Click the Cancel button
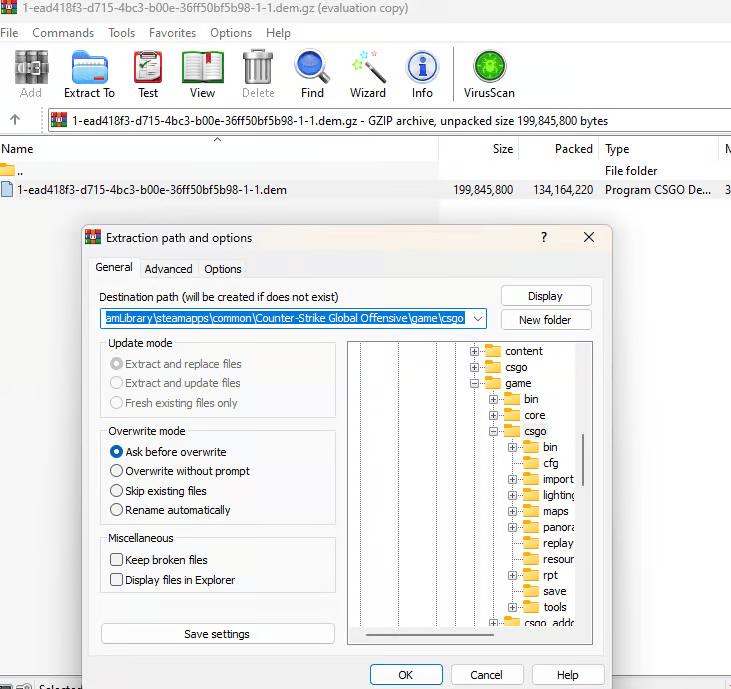The width and height of the screenshot is (731, 689). 487,675
